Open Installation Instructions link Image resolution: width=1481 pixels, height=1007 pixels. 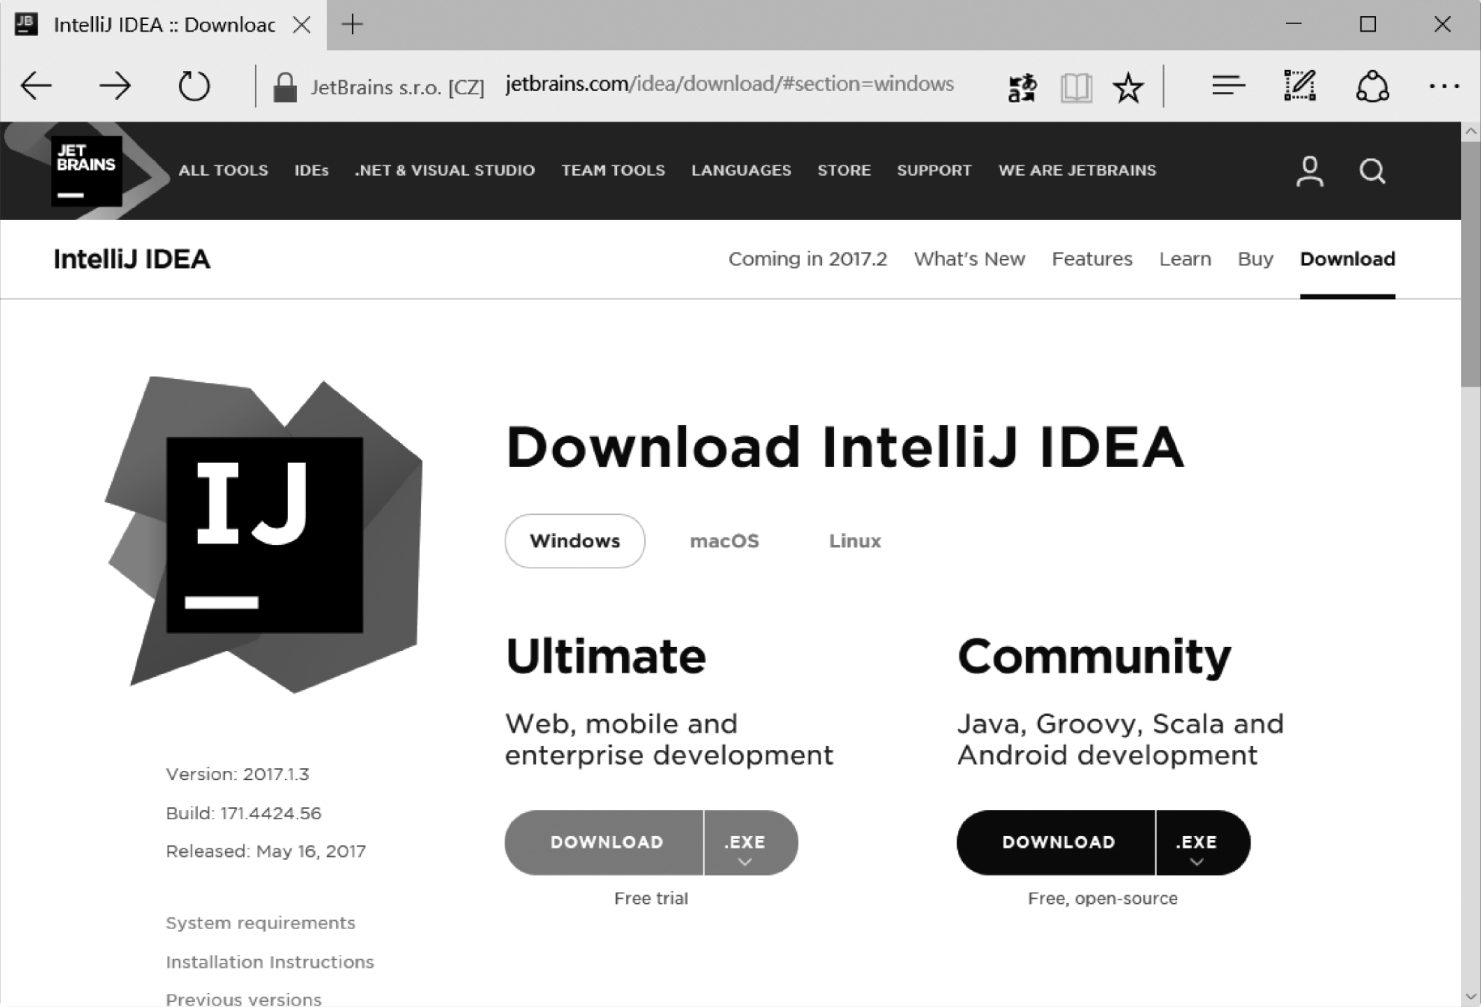(x=270, y=962)
